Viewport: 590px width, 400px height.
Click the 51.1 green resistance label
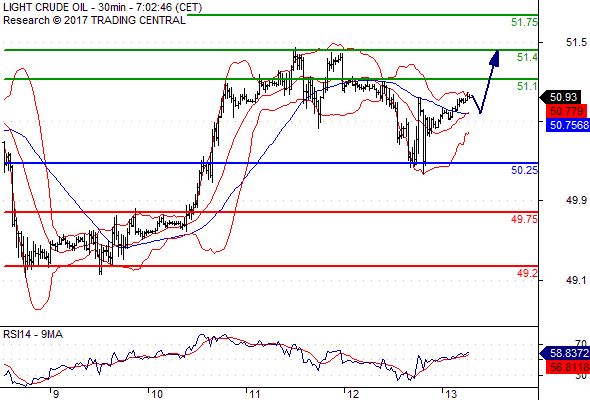click(527, 86)
